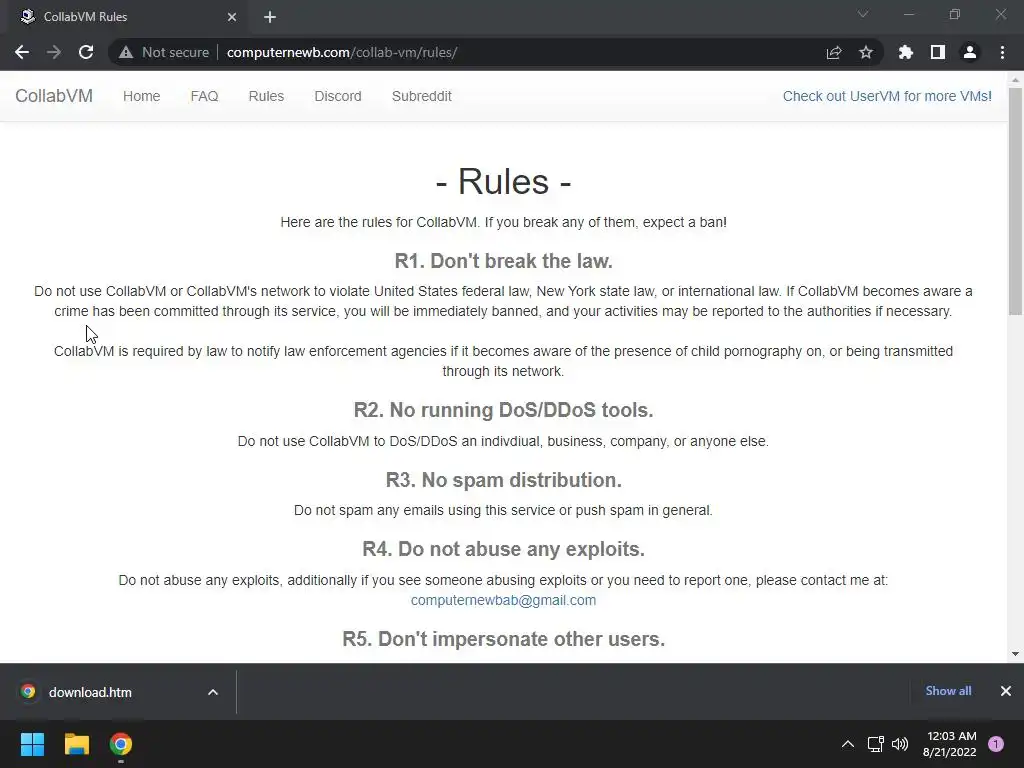This screenshot has height=768, width=1024.
Task: Click the R1. Don't break the law heading
Action: [x=504, y=261]
